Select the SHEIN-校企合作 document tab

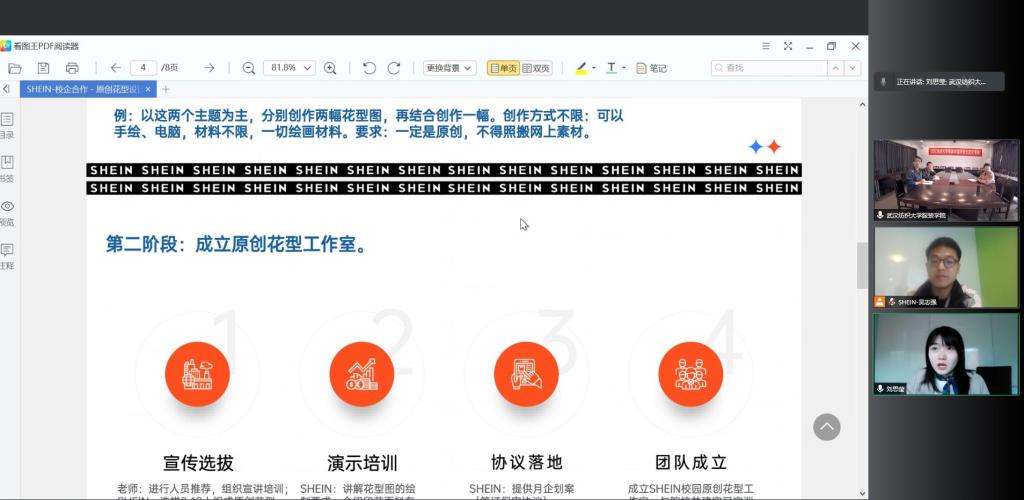(x=83, y=89)
